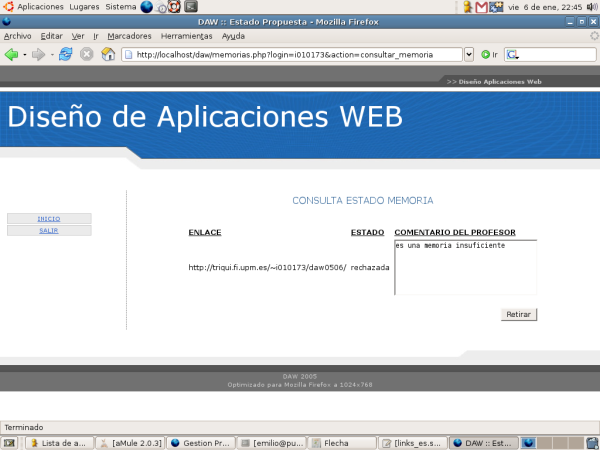Screen dimensions: 600x450
Task: Switch to emilio@pu... terminal taskbar window
Action: click(x=271, y=443)
